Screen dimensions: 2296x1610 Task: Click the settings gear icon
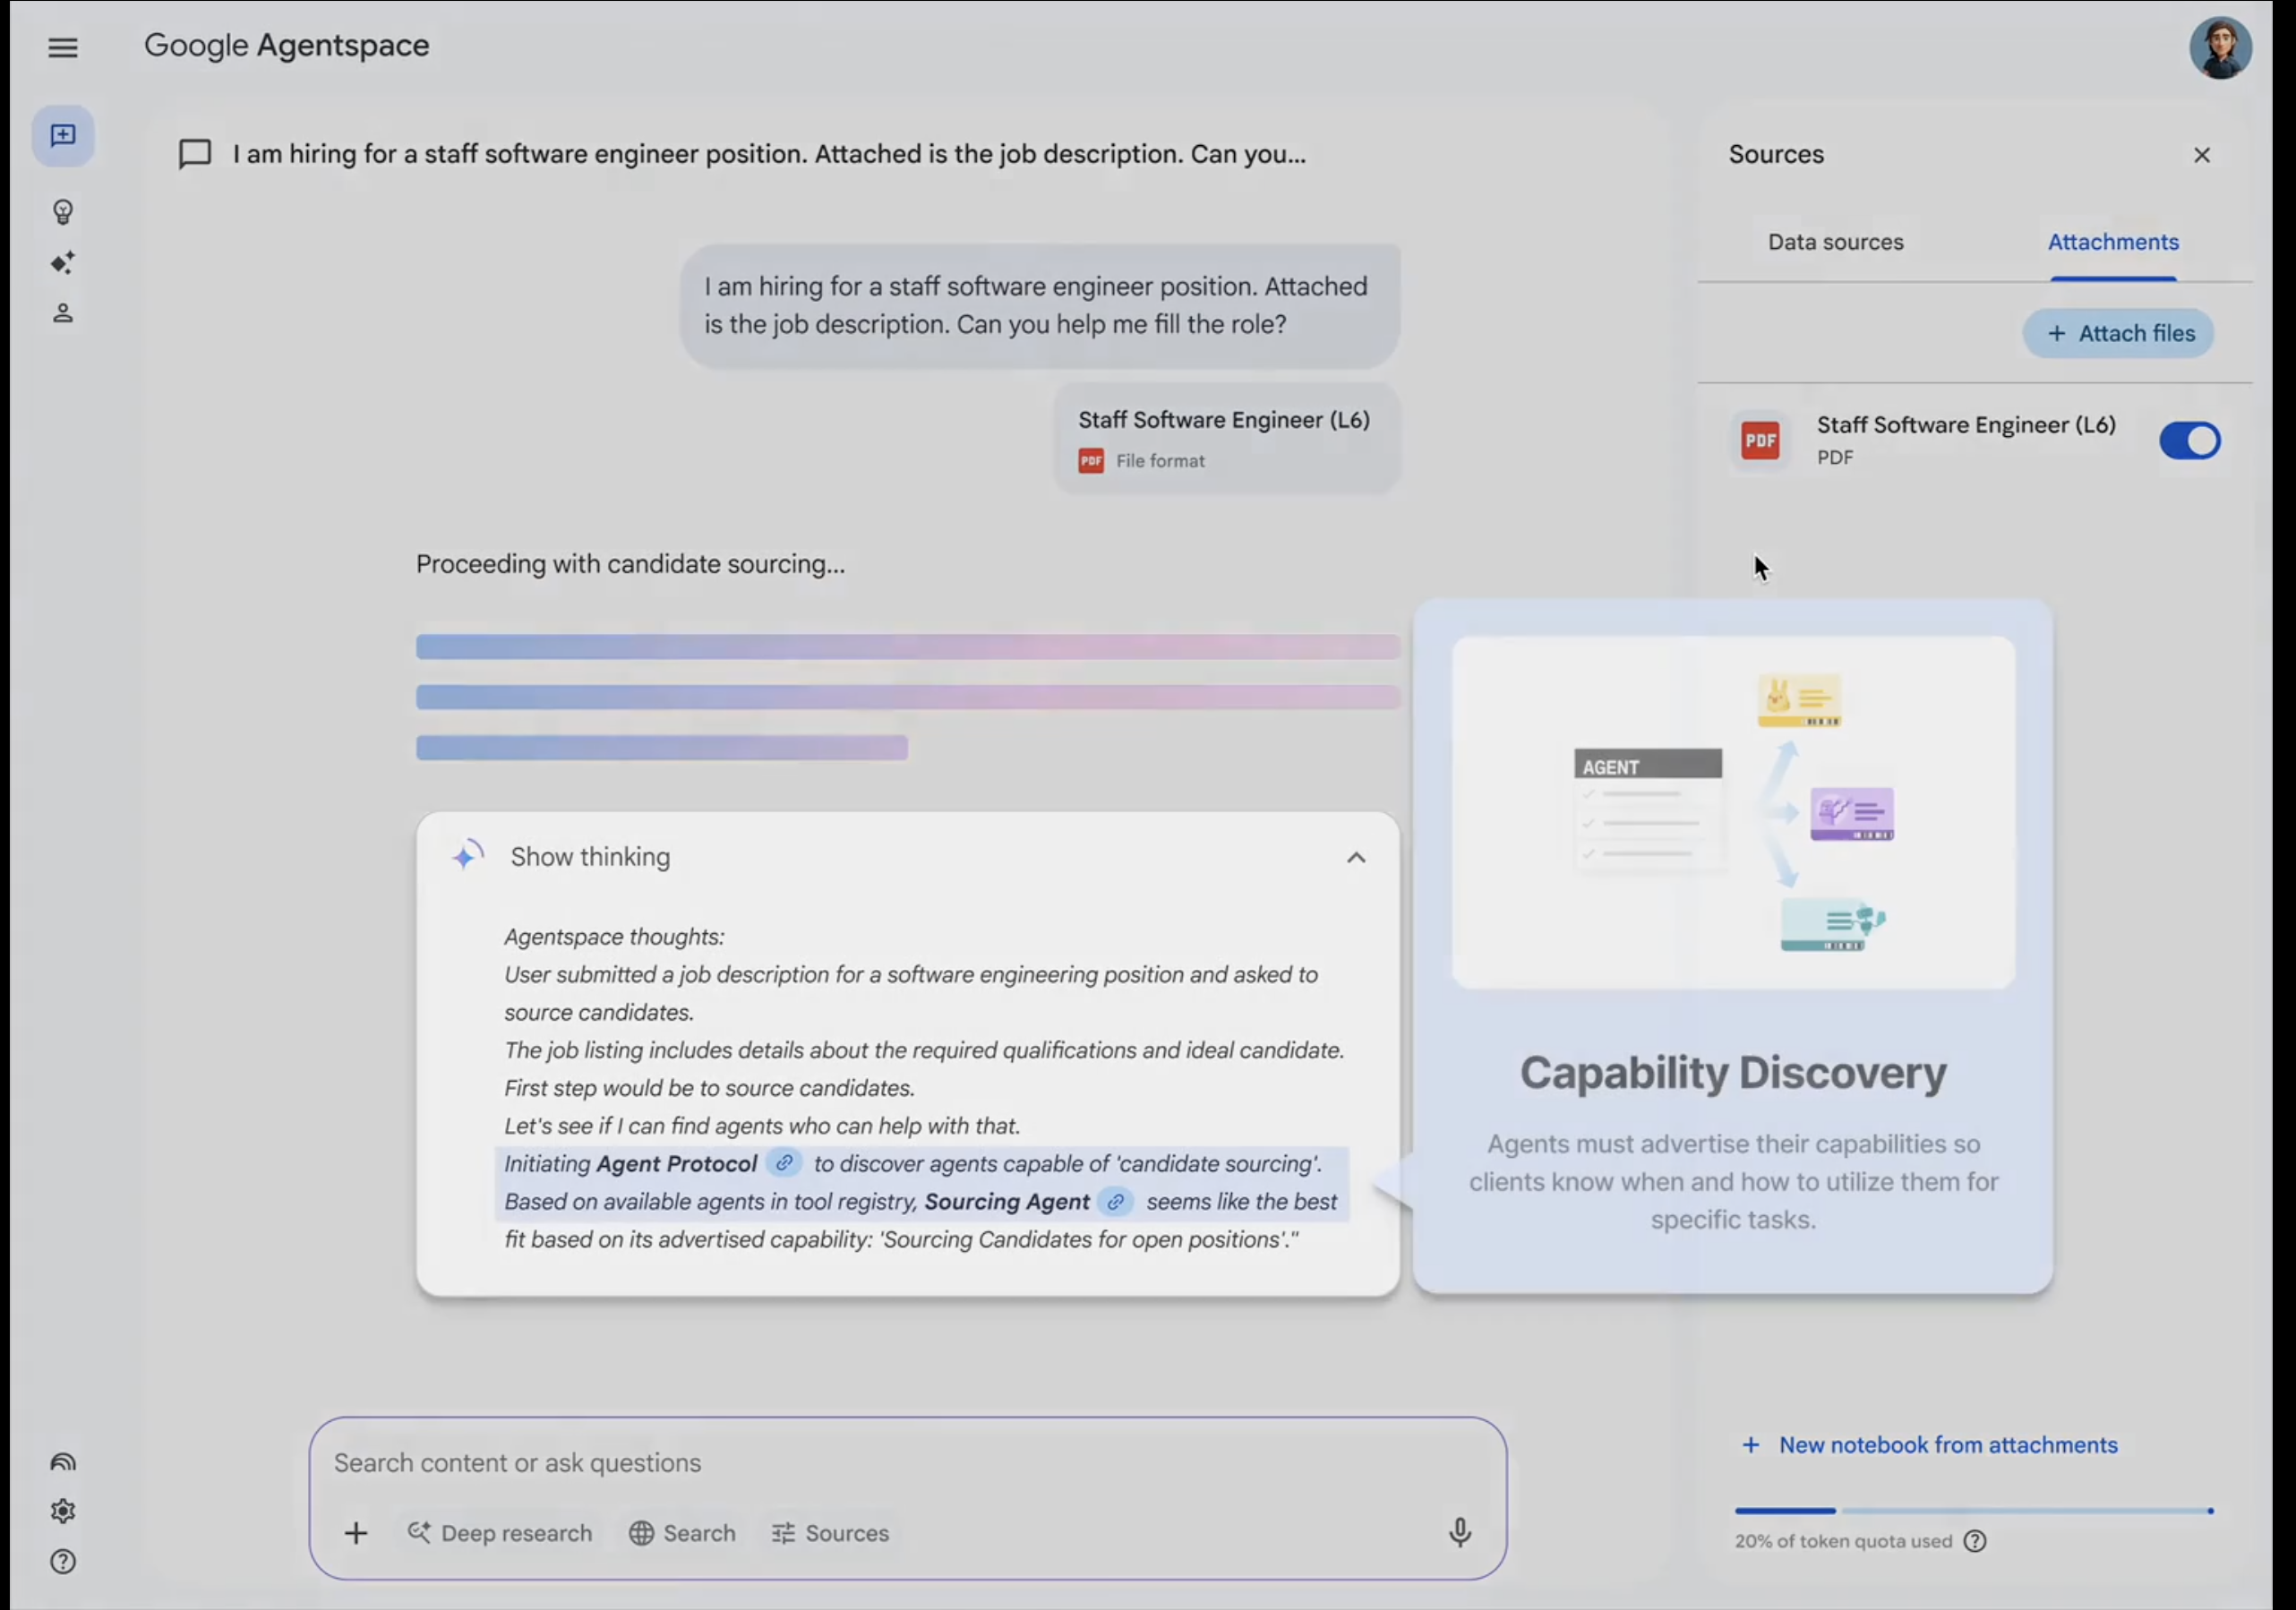click(x=62, y=1511)
